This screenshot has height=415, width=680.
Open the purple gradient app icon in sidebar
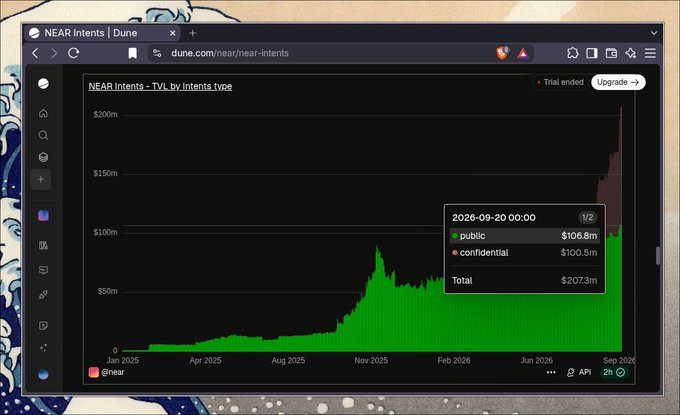click(x=43, y=216)
